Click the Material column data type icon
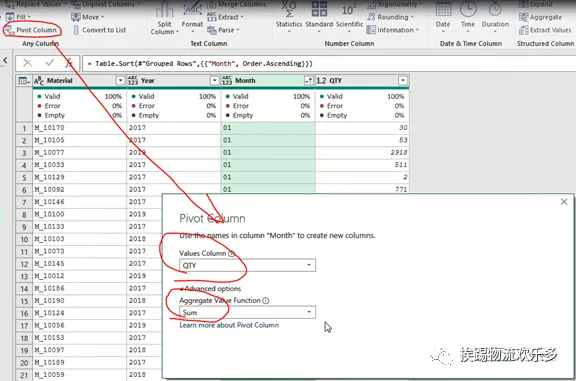 39,80
